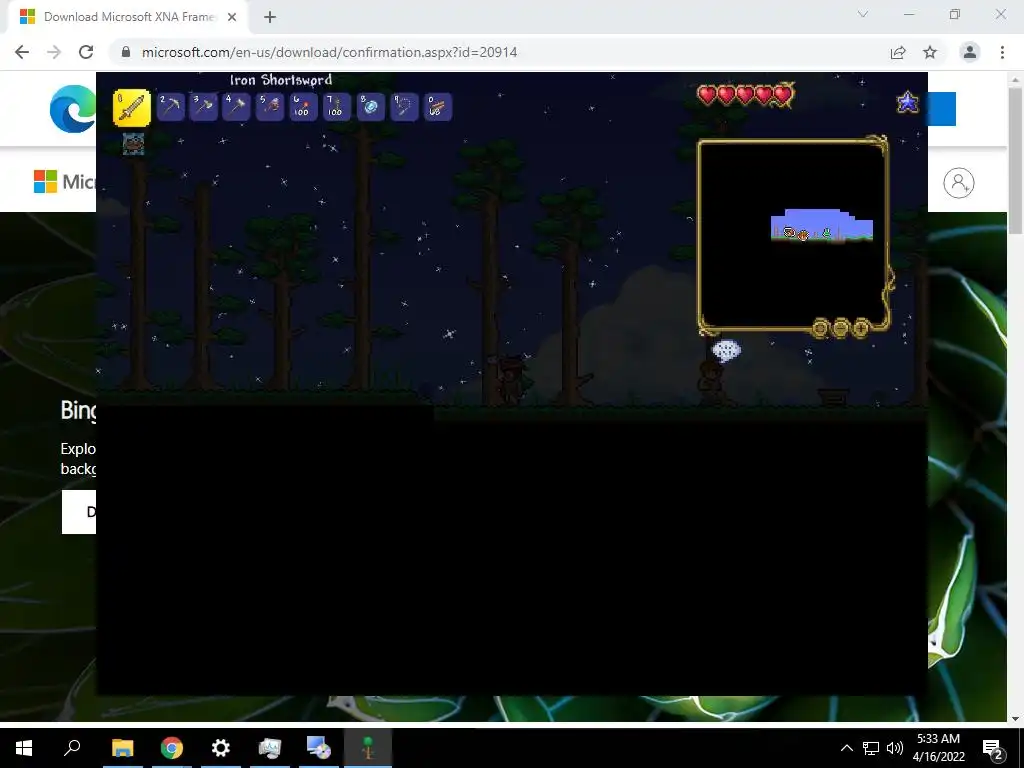Open taskbar search magnifier
Viewport: 1024px width, 768px height.
click(x=72, y=748)
